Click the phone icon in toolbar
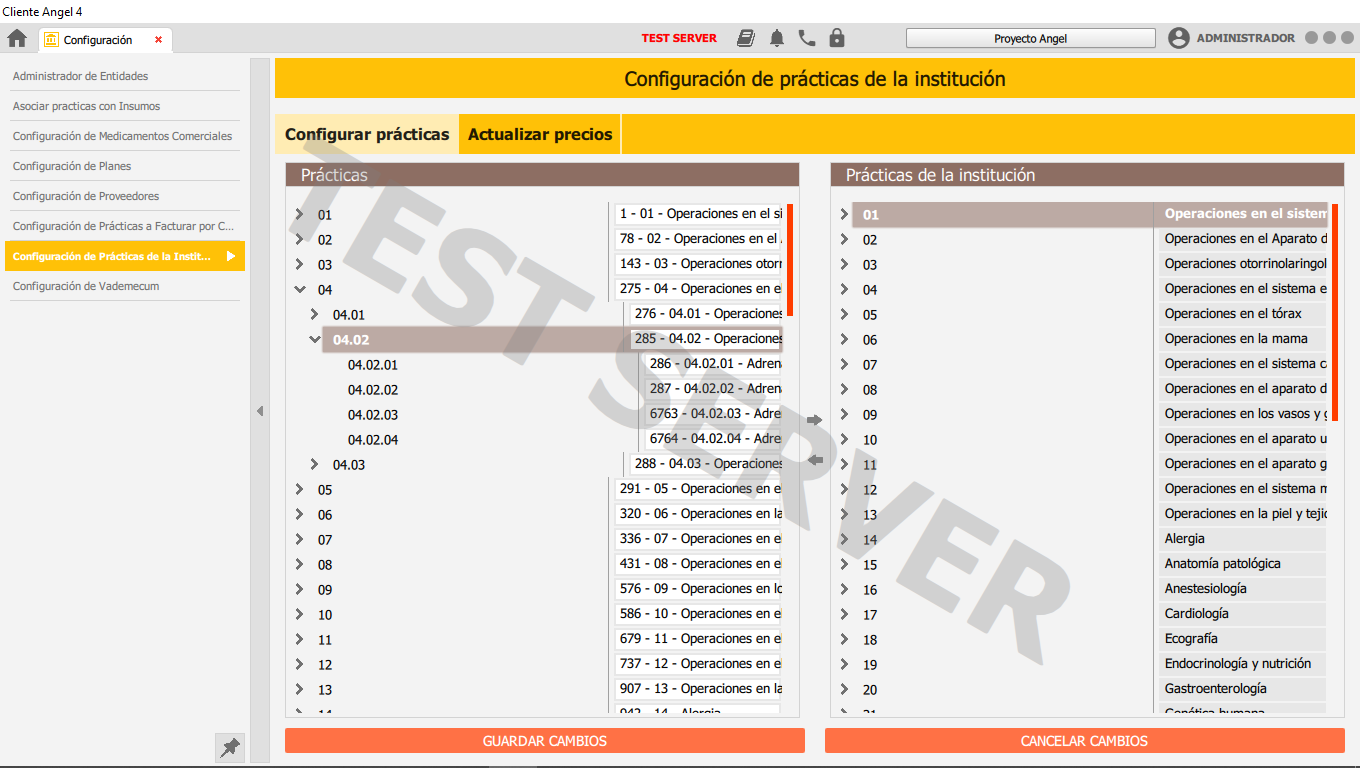Viewport: 1360px width, 768px height. [x=807, y=39]
